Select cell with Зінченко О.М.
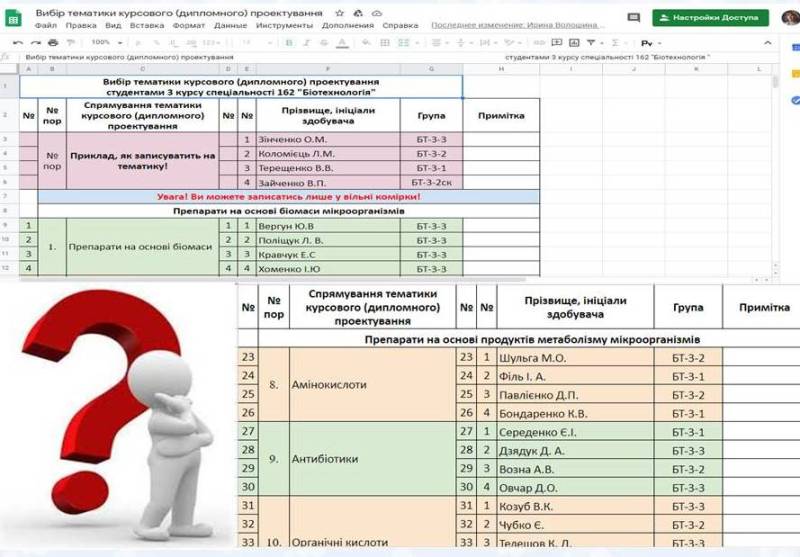This screenshot has width=800, height=557. 328,139
